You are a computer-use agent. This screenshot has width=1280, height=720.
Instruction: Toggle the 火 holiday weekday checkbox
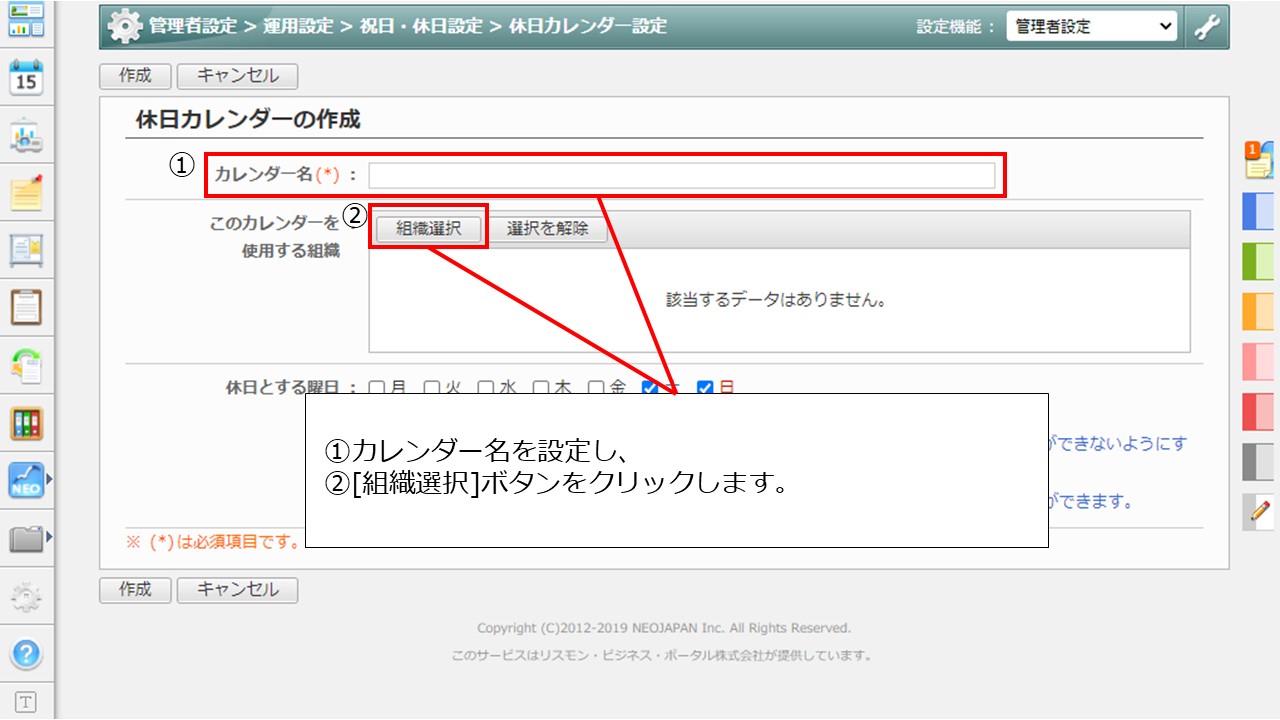431,387
